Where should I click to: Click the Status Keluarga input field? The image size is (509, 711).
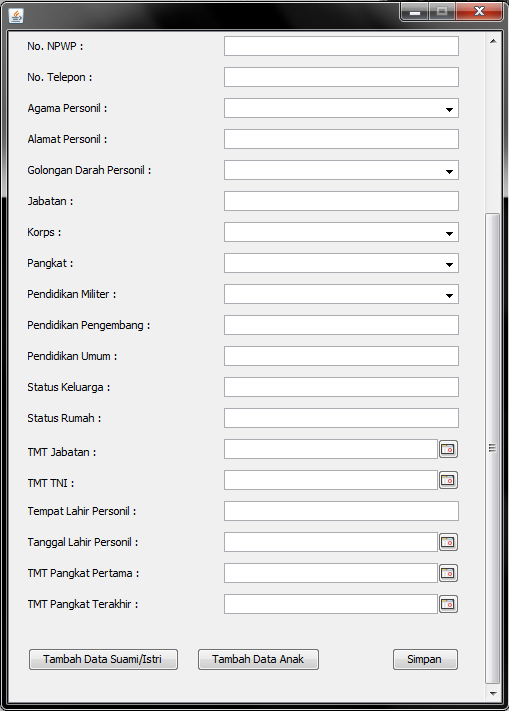(x=341, y=387)
